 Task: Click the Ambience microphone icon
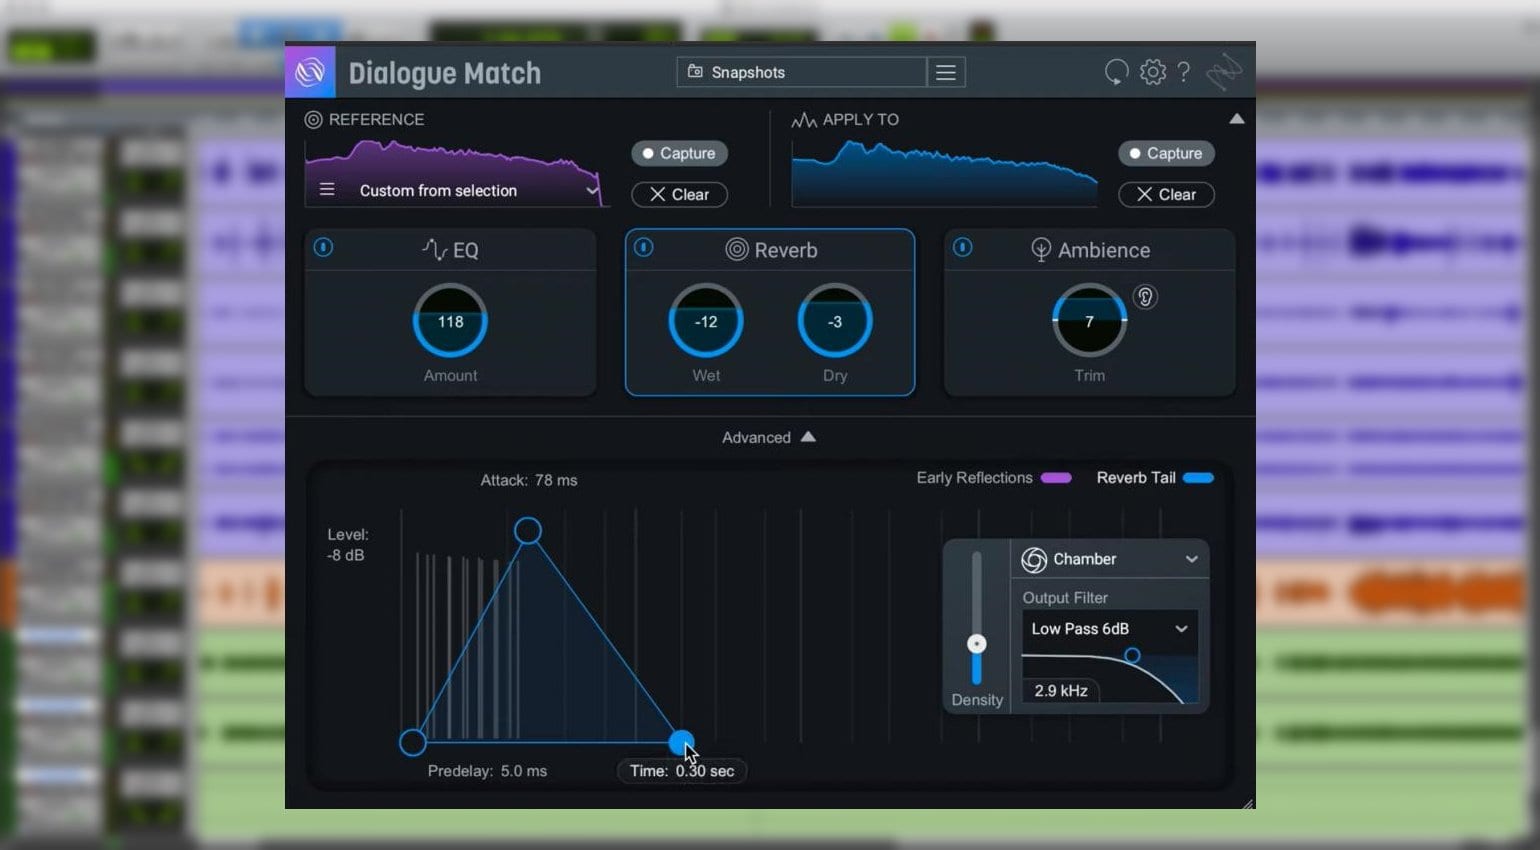pyautogui.click(x=1041, y=249)
